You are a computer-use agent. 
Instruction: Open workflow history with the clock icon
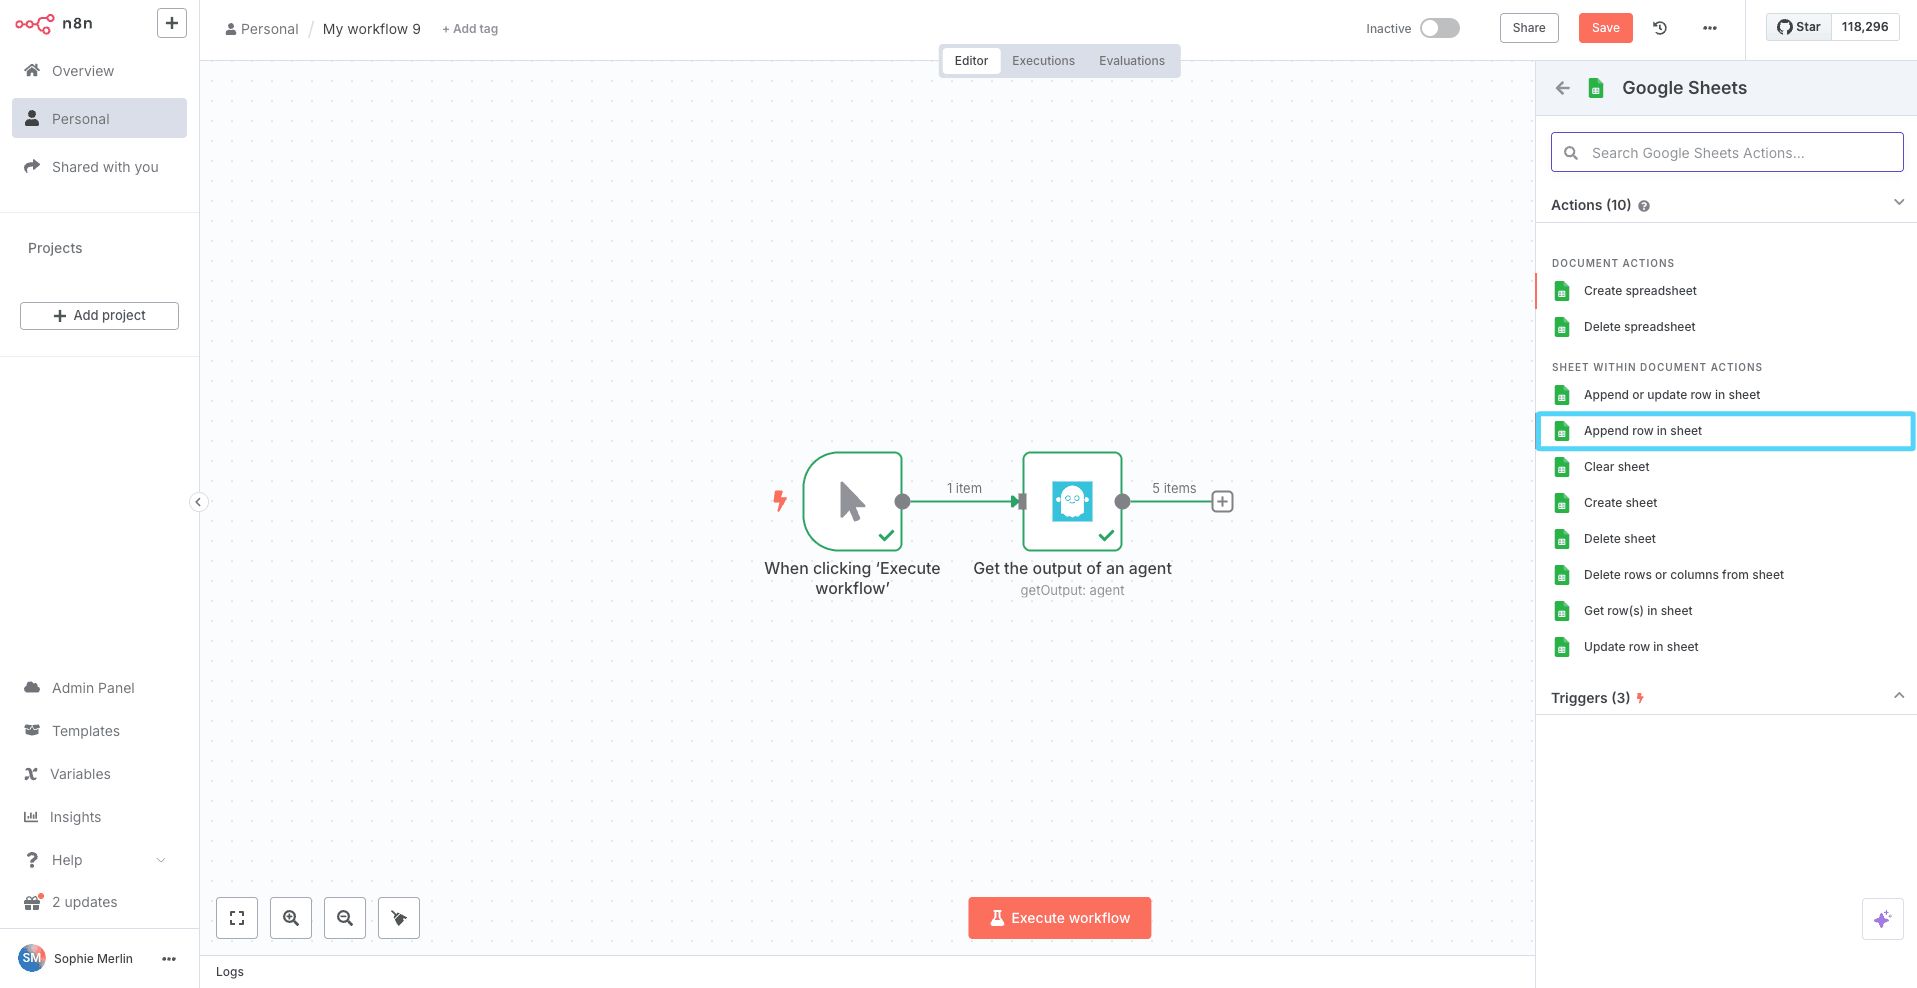point(1660,28)
